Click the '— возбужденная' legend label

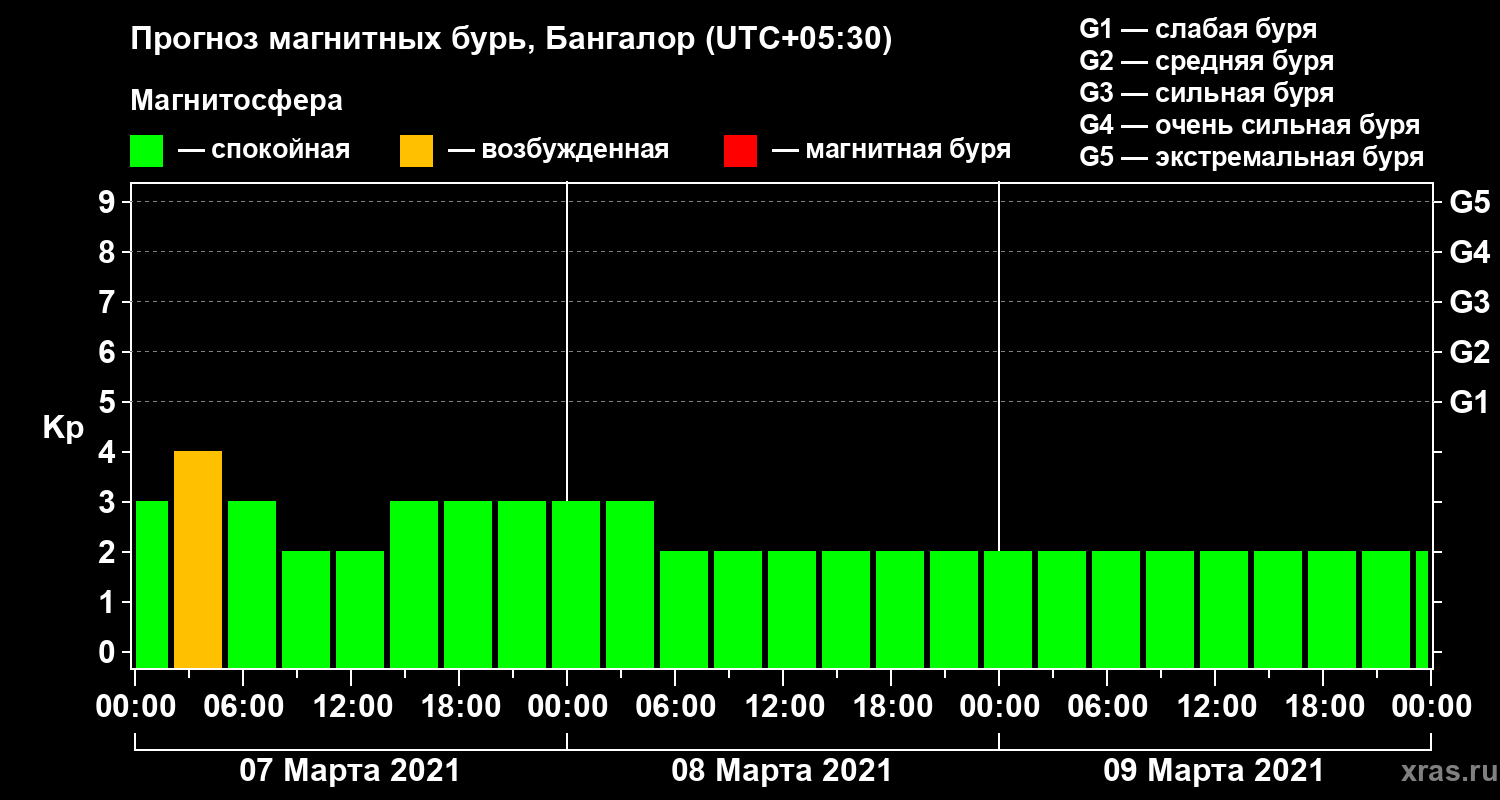pyautogui.click(x=558, y=151)
